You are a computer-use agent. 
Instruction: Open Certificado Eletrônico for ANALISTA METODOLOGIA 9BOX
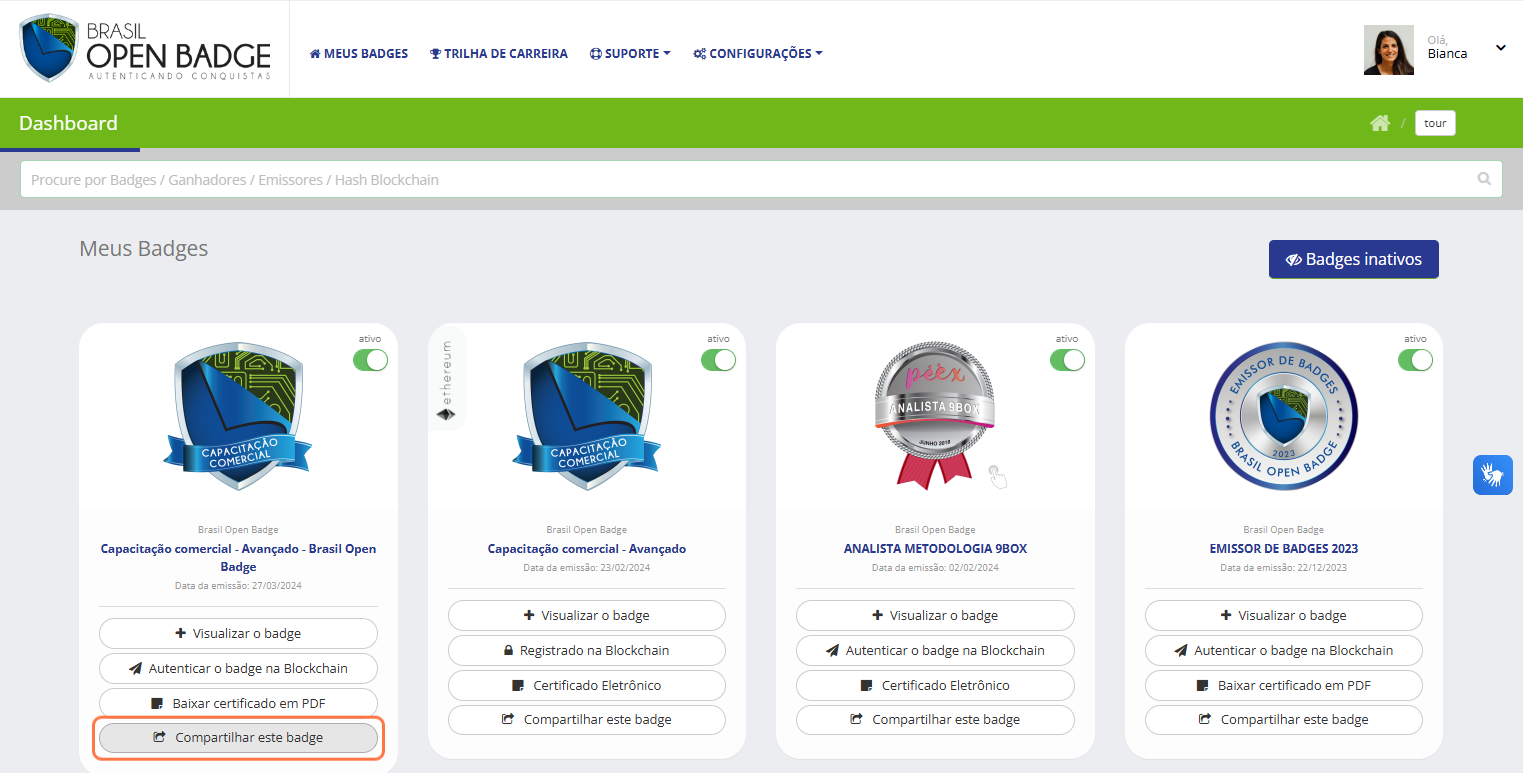935,685
